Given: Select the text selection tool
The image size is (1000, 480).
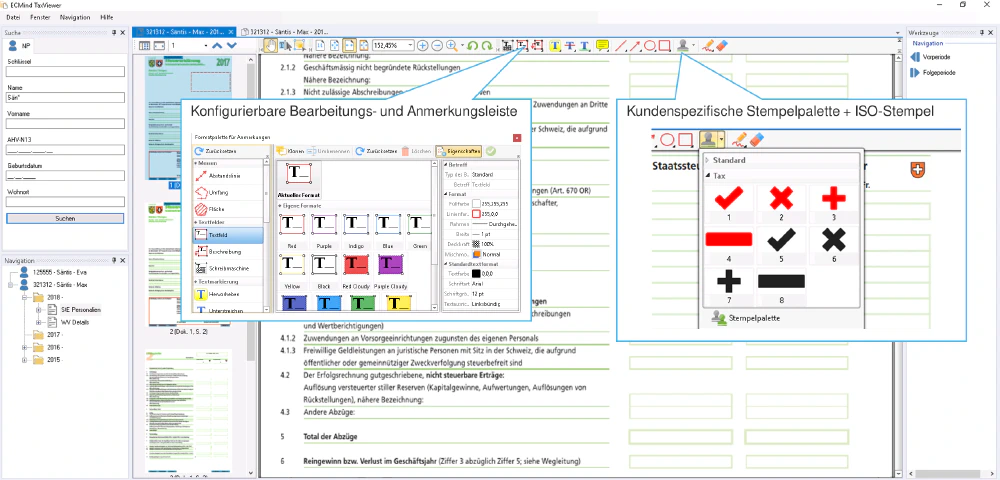Looking at the screenshot, I should 285,45.
